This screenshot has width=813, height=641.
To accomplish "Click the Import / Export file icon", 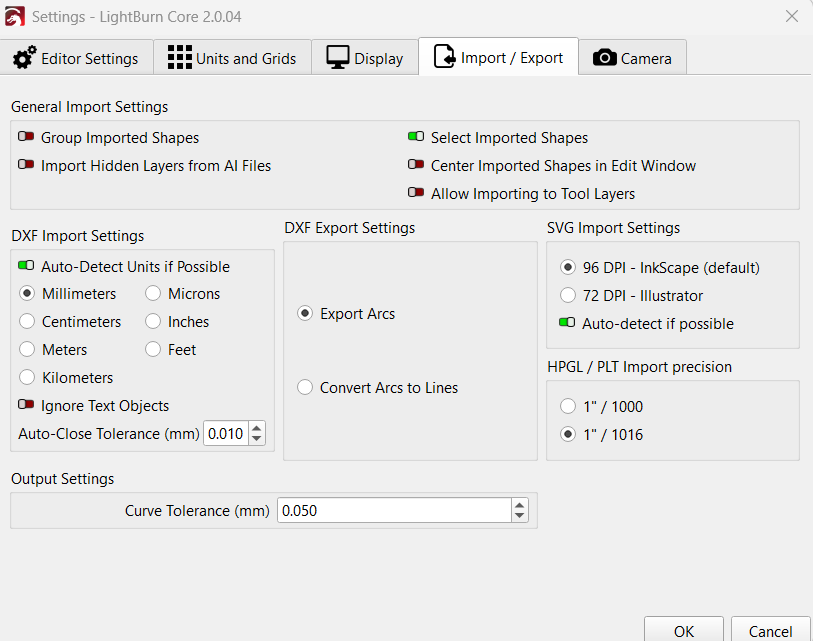I will [444, 57].
